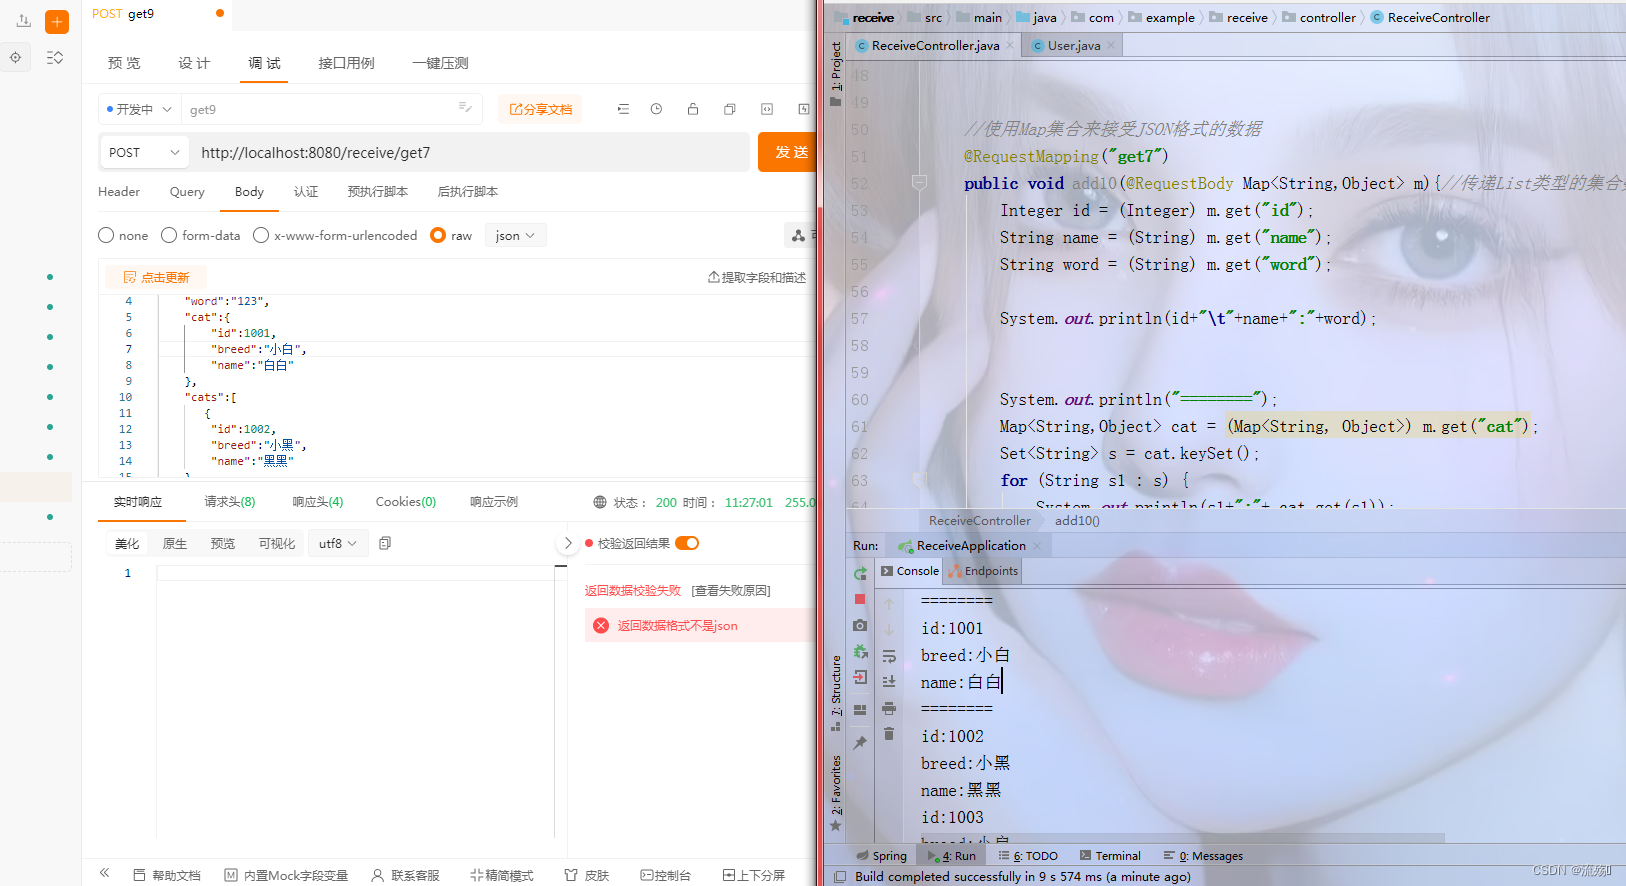
Task: Click the 点击更新 button
Action: click(156, 277)
